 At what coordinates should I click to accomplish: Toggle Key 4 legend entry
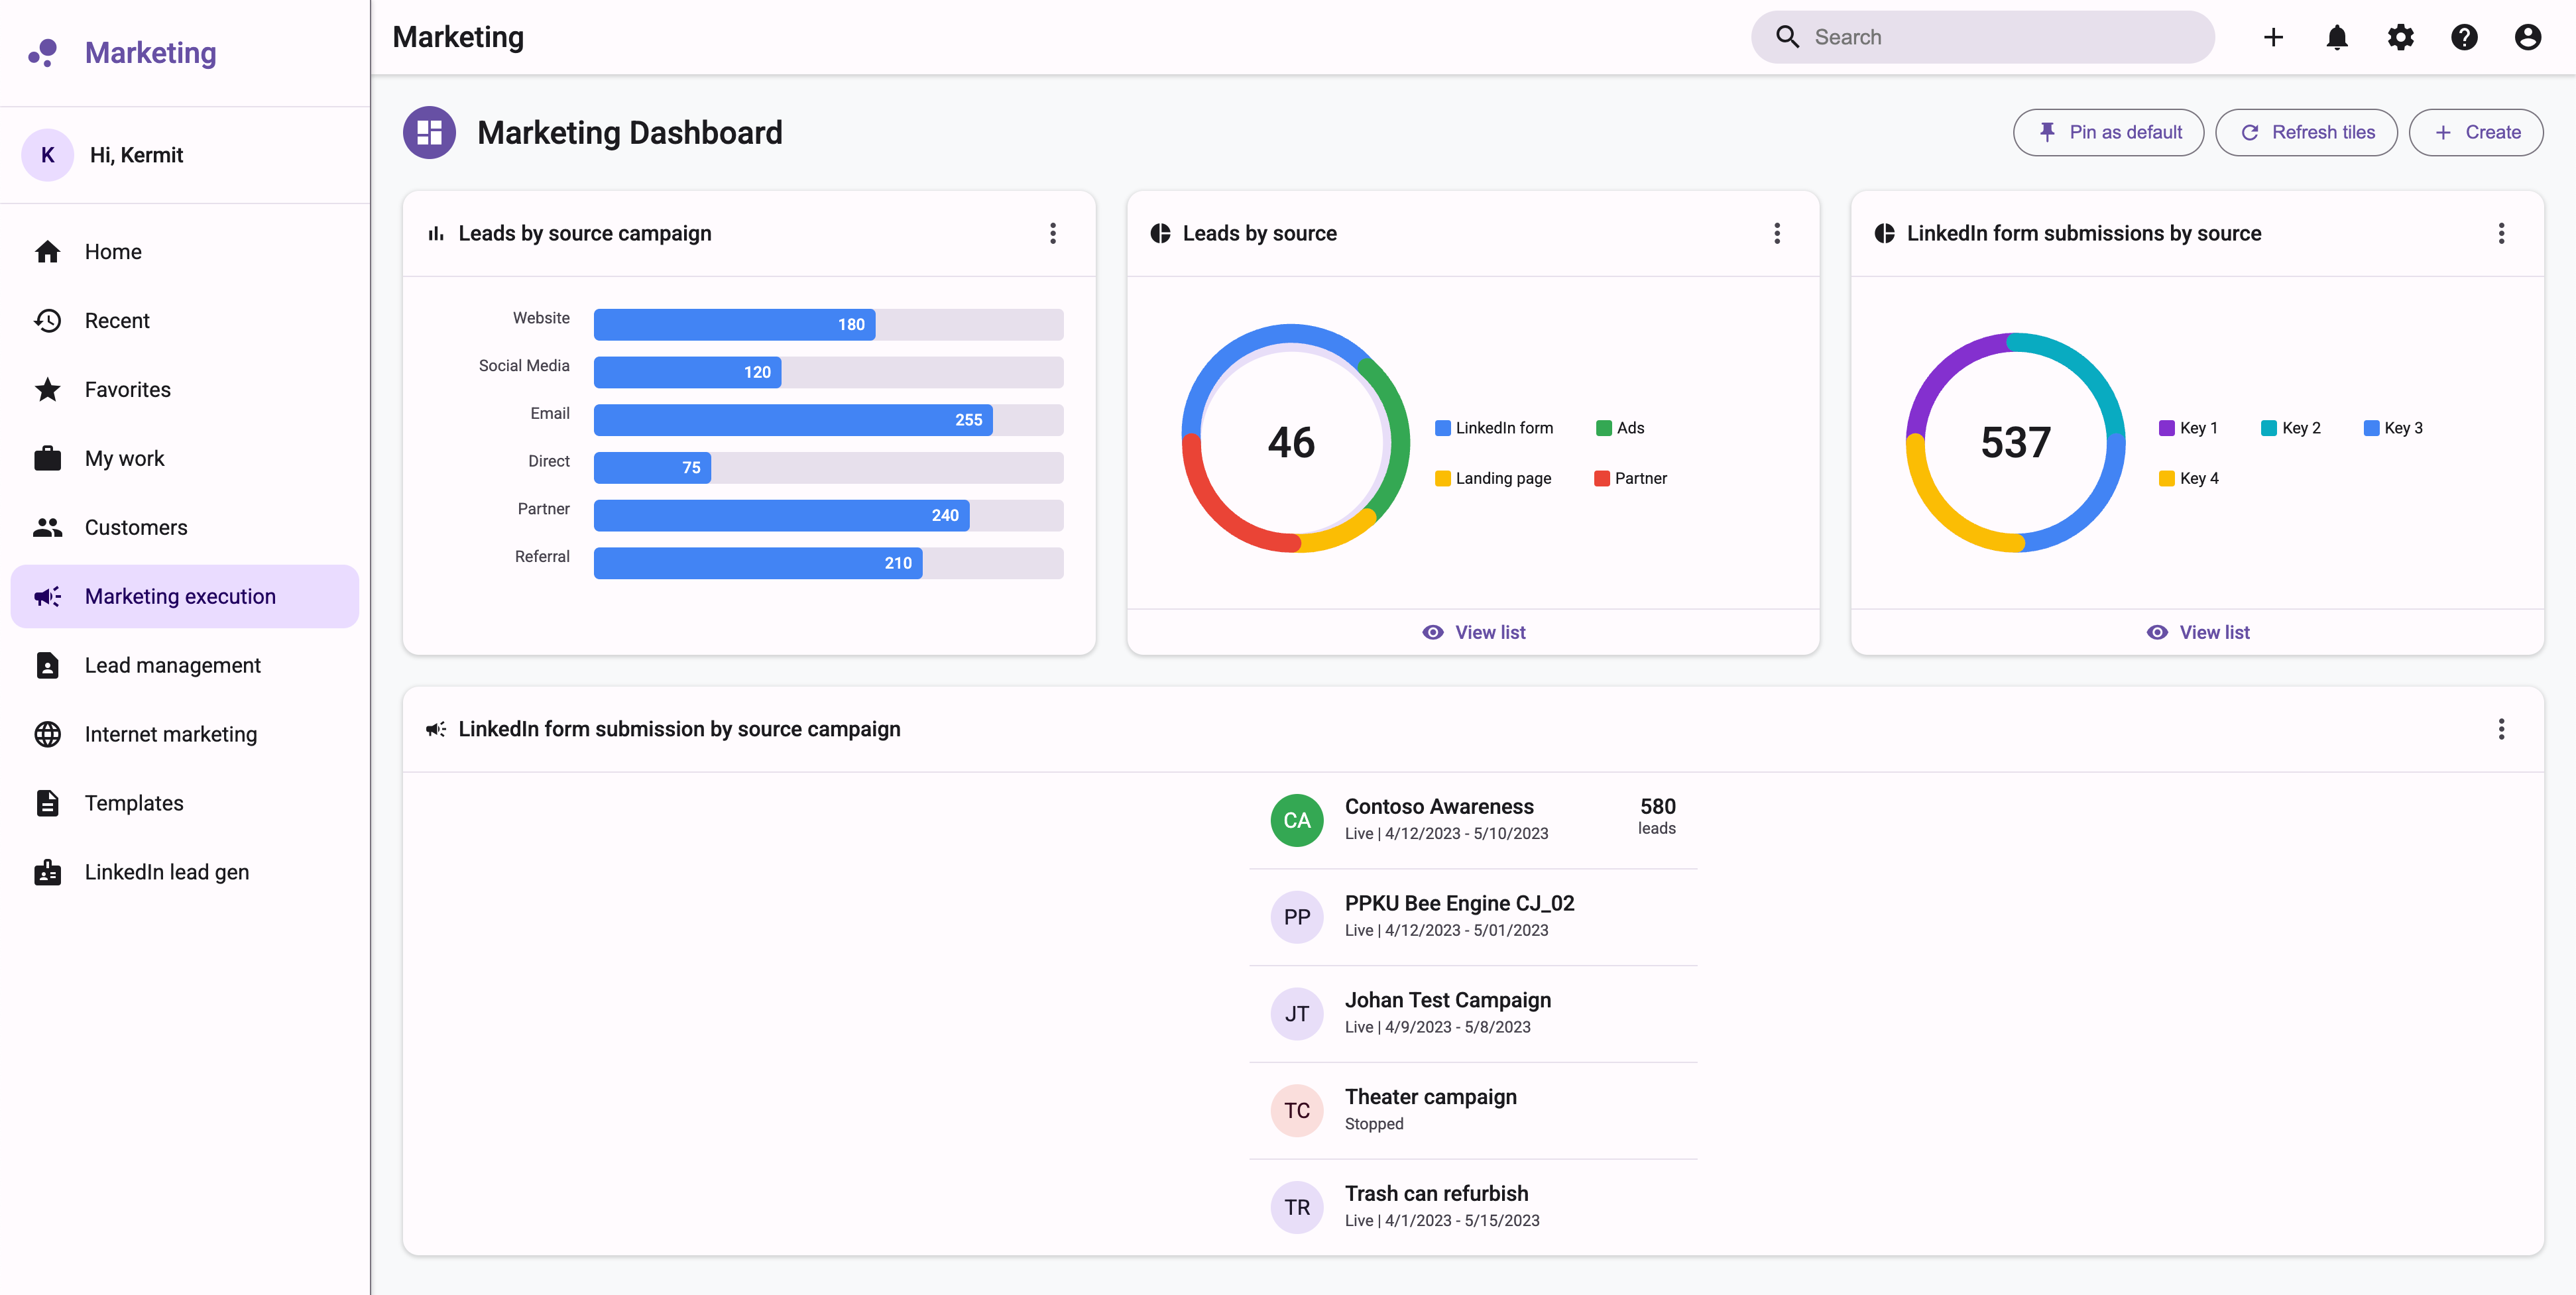point(2189,478)
